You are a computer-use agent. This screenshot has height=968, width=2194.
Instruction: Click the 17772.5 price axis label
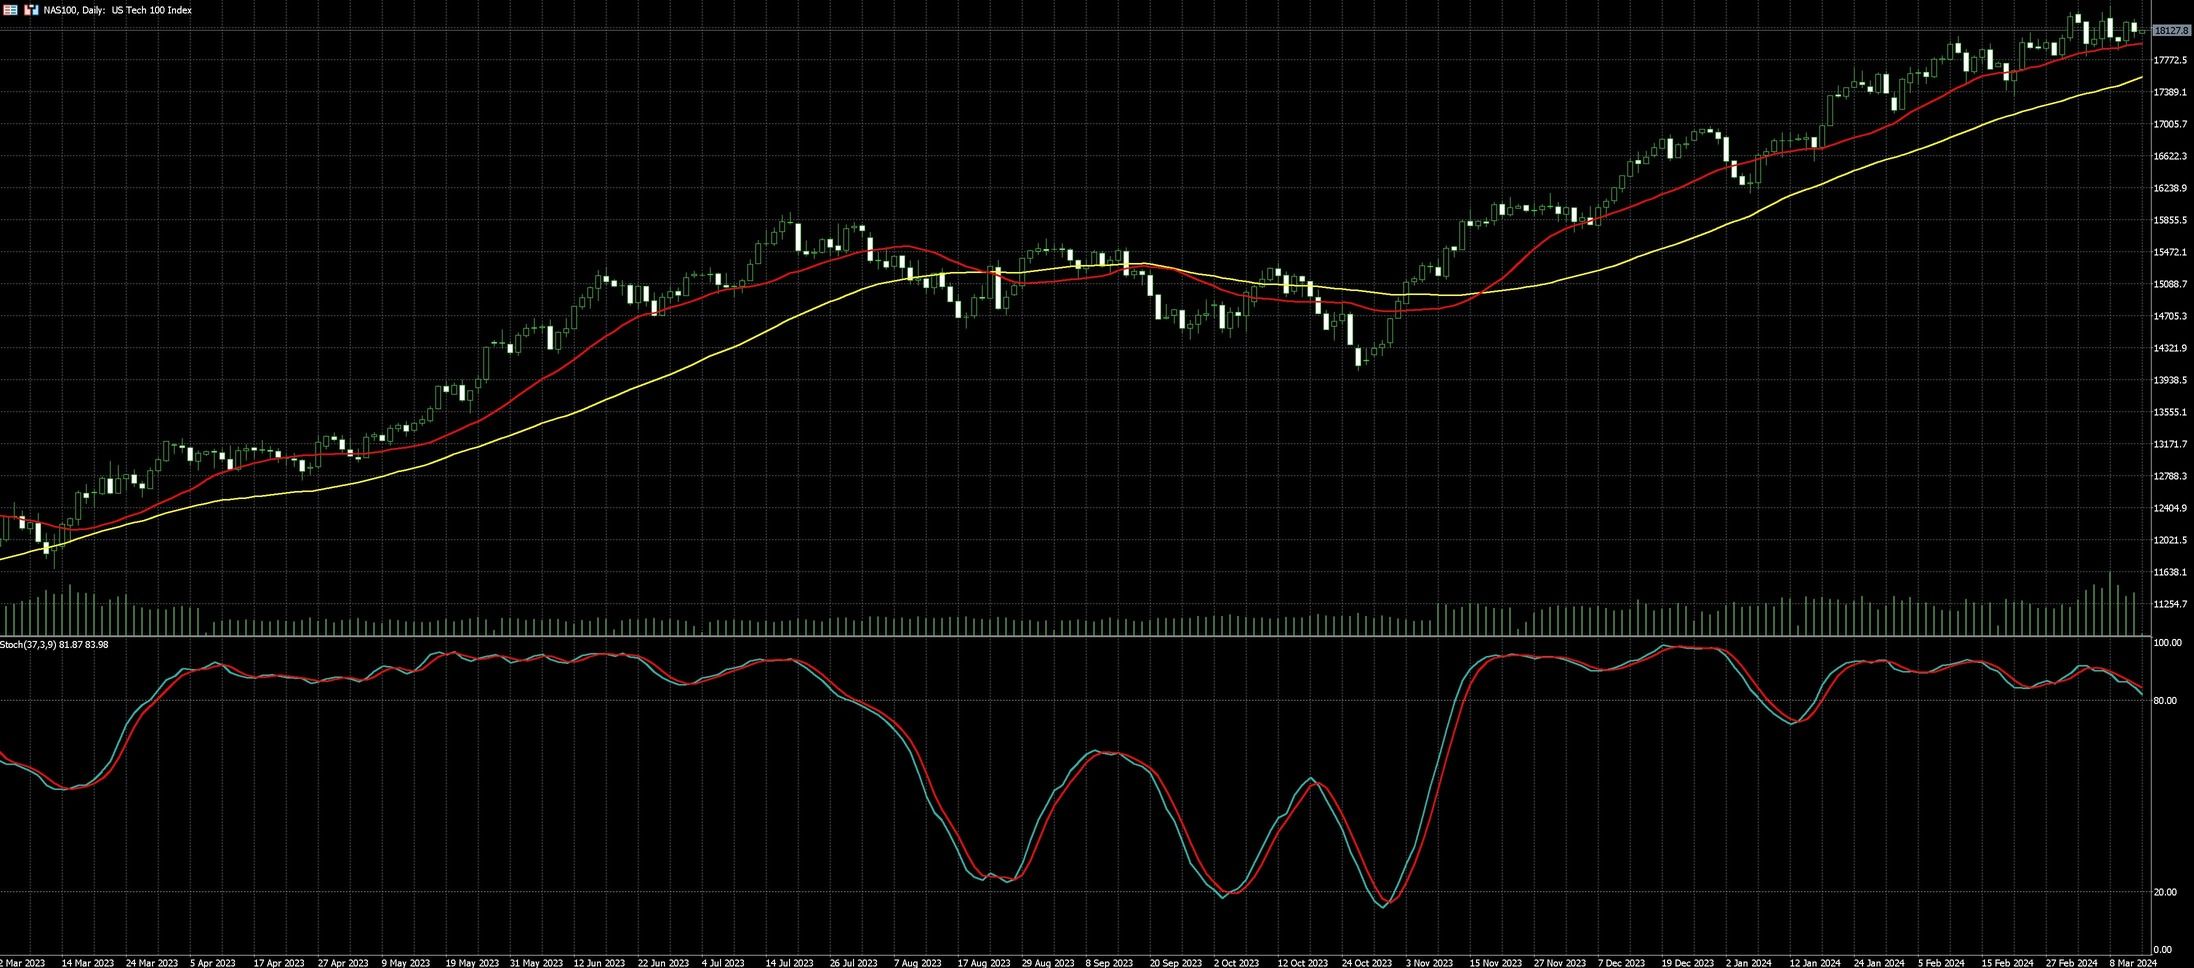click(x=2170, y=60)
